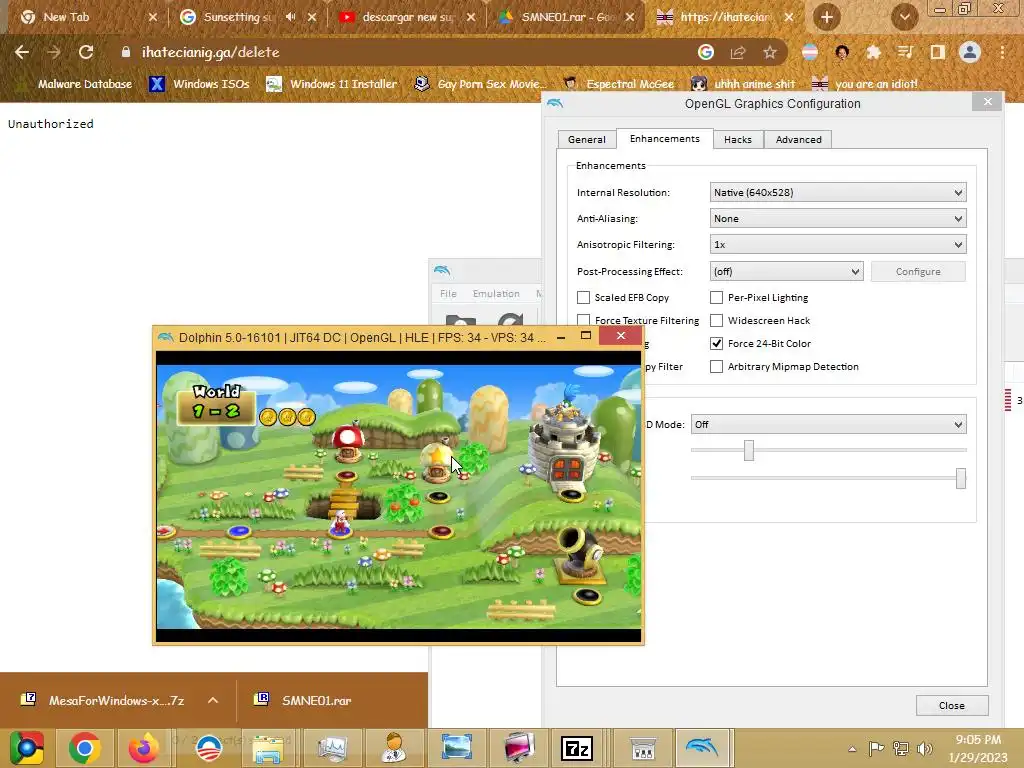This screenshot has width=1024, height=768.
Task: Open the Anisotropic Filtering dropdown
Action: click(x=838, y=245)
